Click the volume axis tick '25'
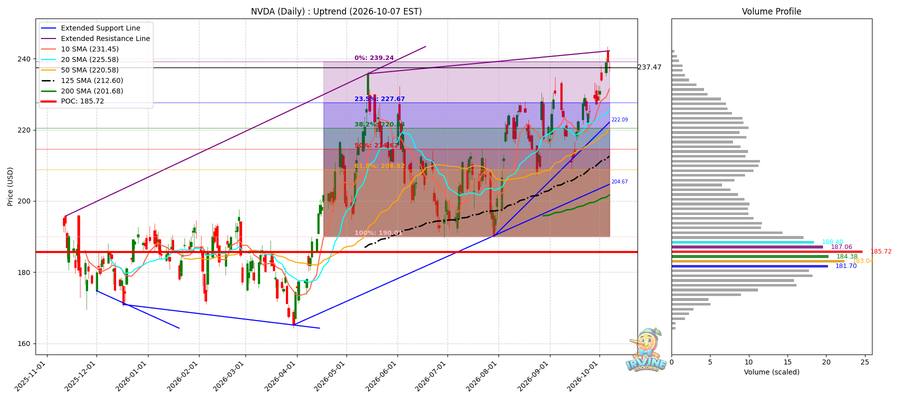Image resolution: width=900 pixels, height=400 pixels. tap(865, 362)
